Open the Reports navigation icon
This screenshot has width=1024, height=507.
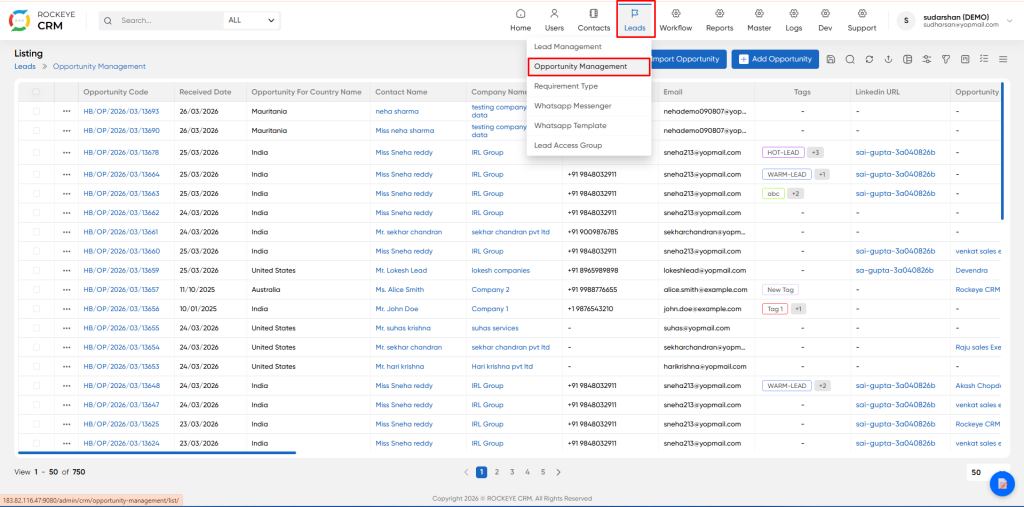[x=720, y=20]
